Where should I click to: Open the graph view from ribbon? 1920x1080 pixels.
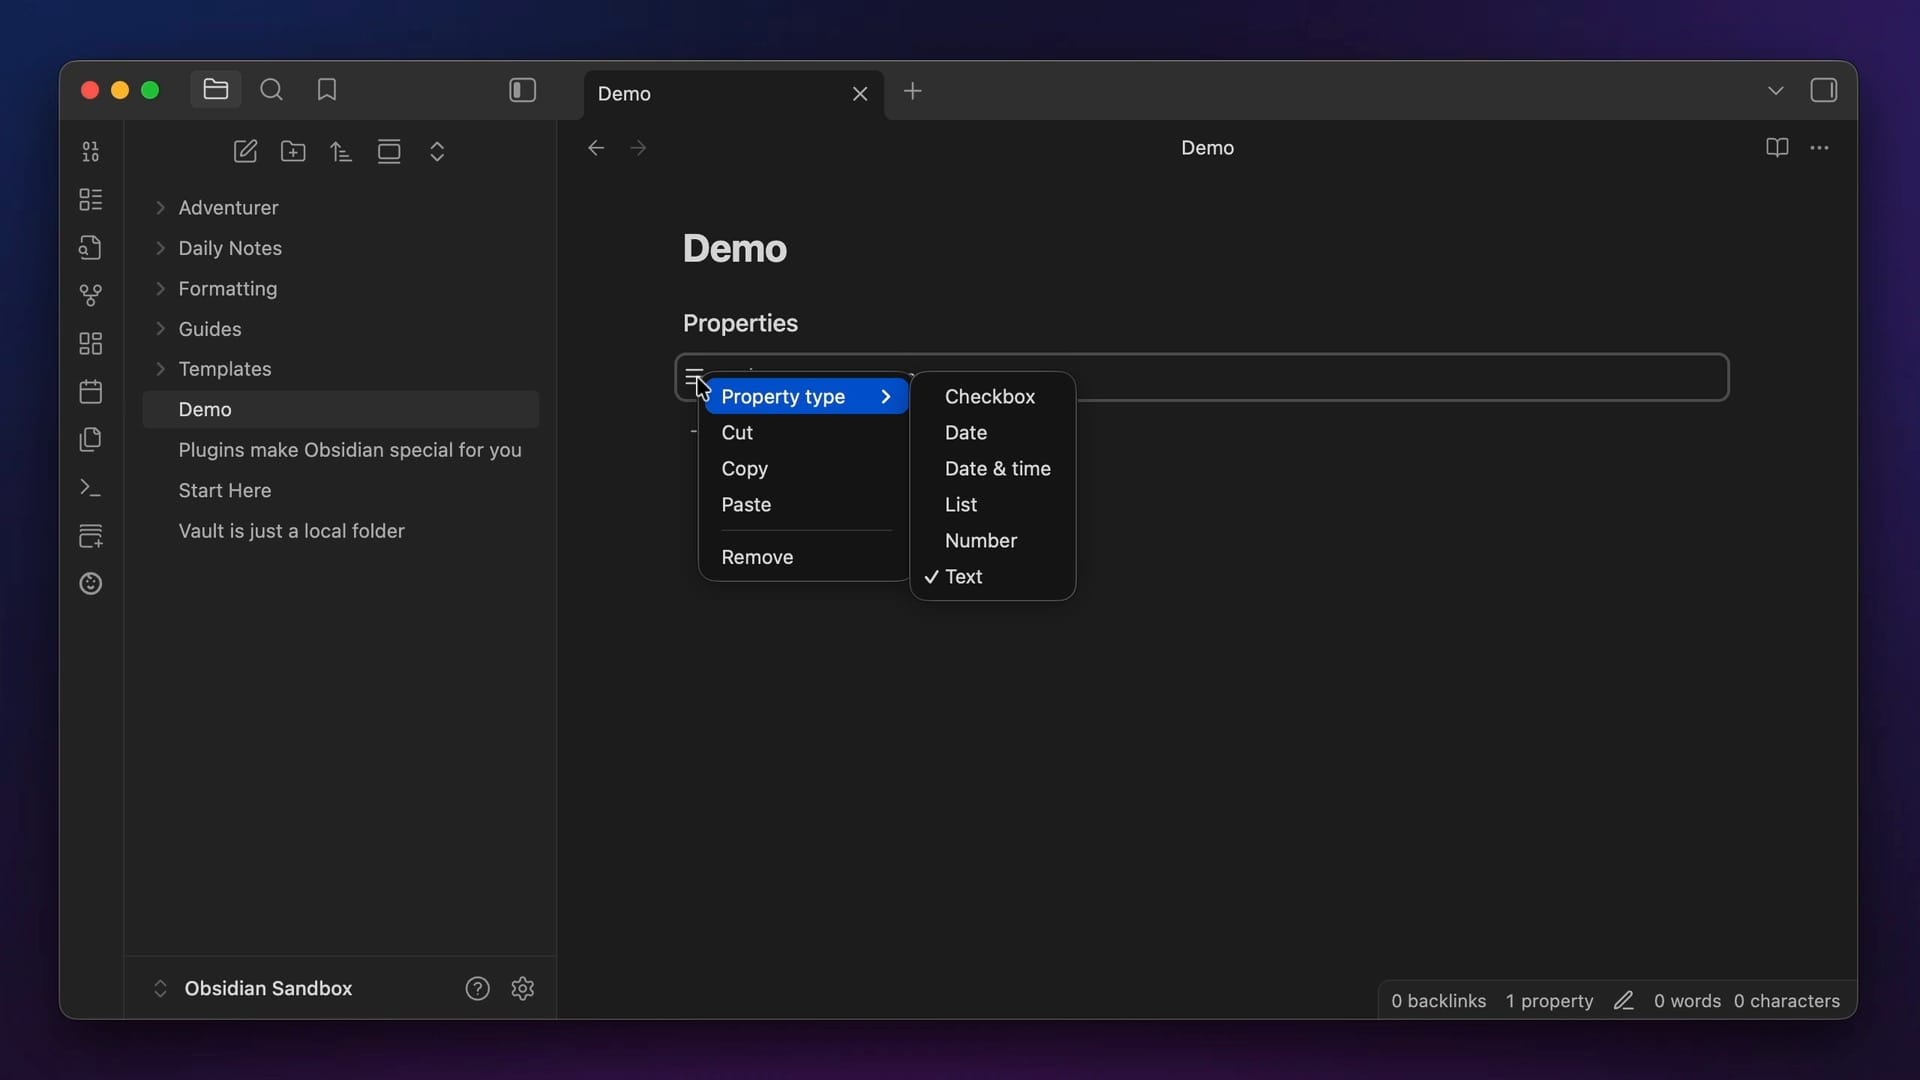pos(91,295)
